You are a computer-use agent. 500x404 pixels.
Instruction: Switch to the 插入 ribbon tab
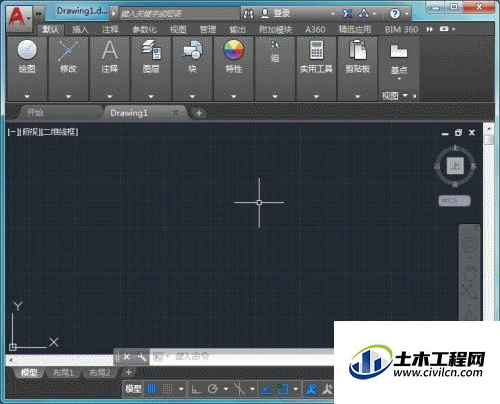point(80,29)
